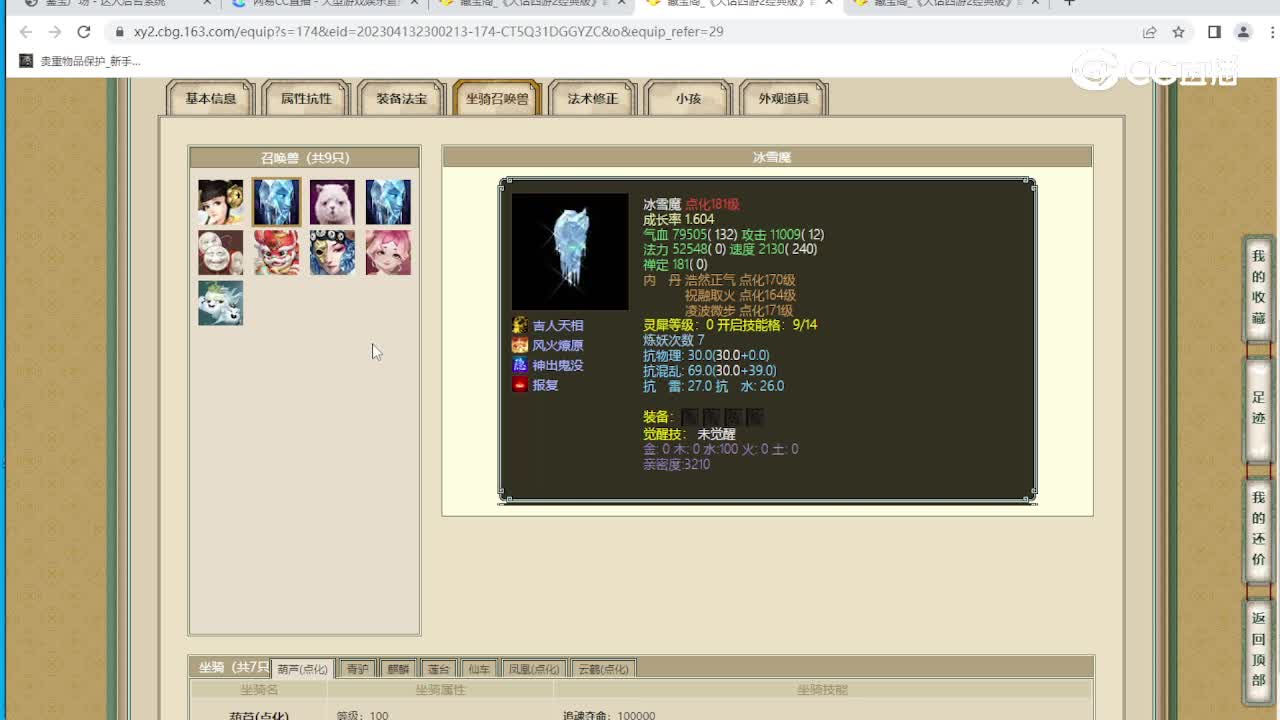Click the browser forward arrow

pyautogui.click(x=55, y=32)
